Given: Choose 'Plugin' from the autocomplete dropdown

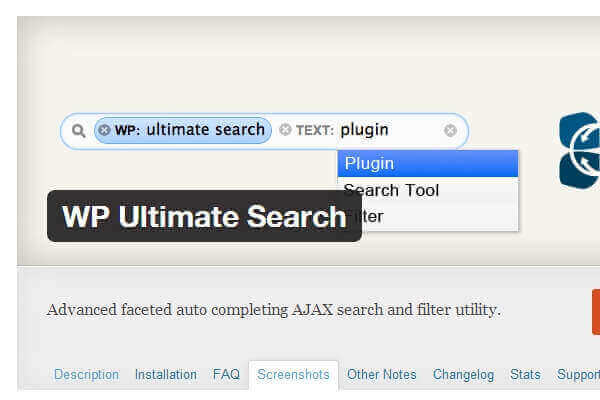Looking at the screenshot, I should click(428, 163).
